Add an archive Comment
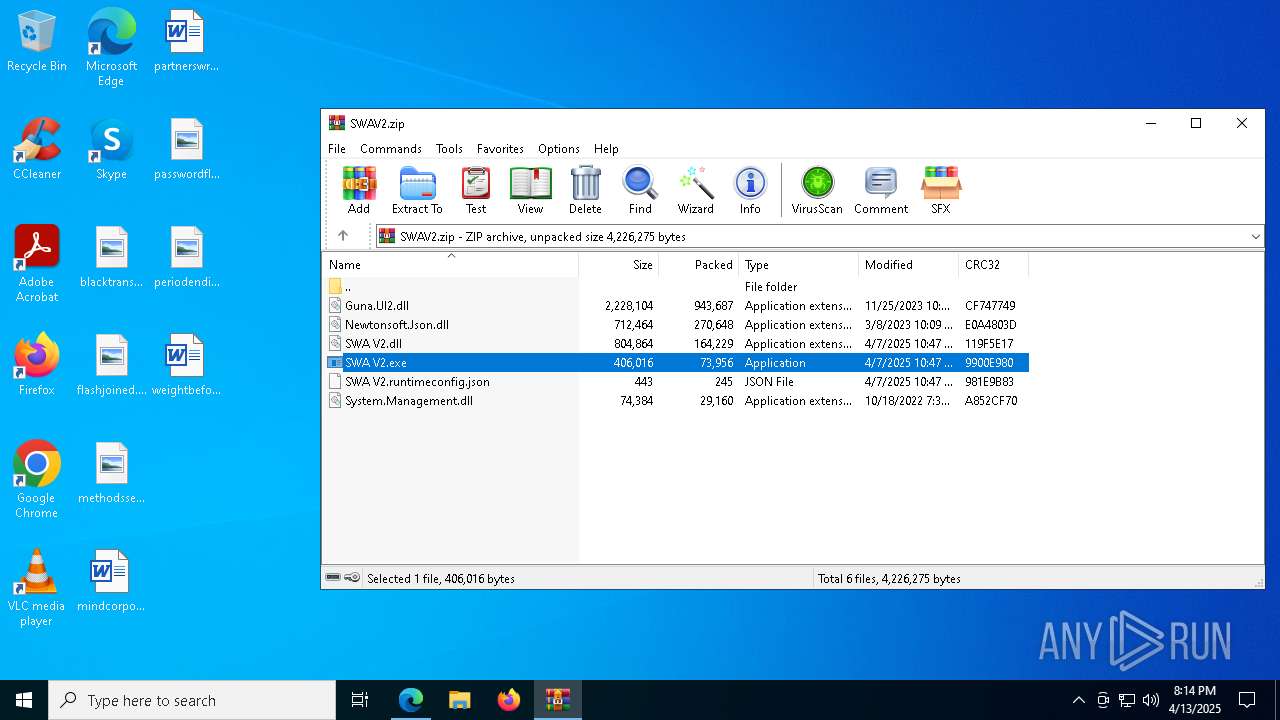This screenshot has width=1280, height=720. [x=881, y=191]
